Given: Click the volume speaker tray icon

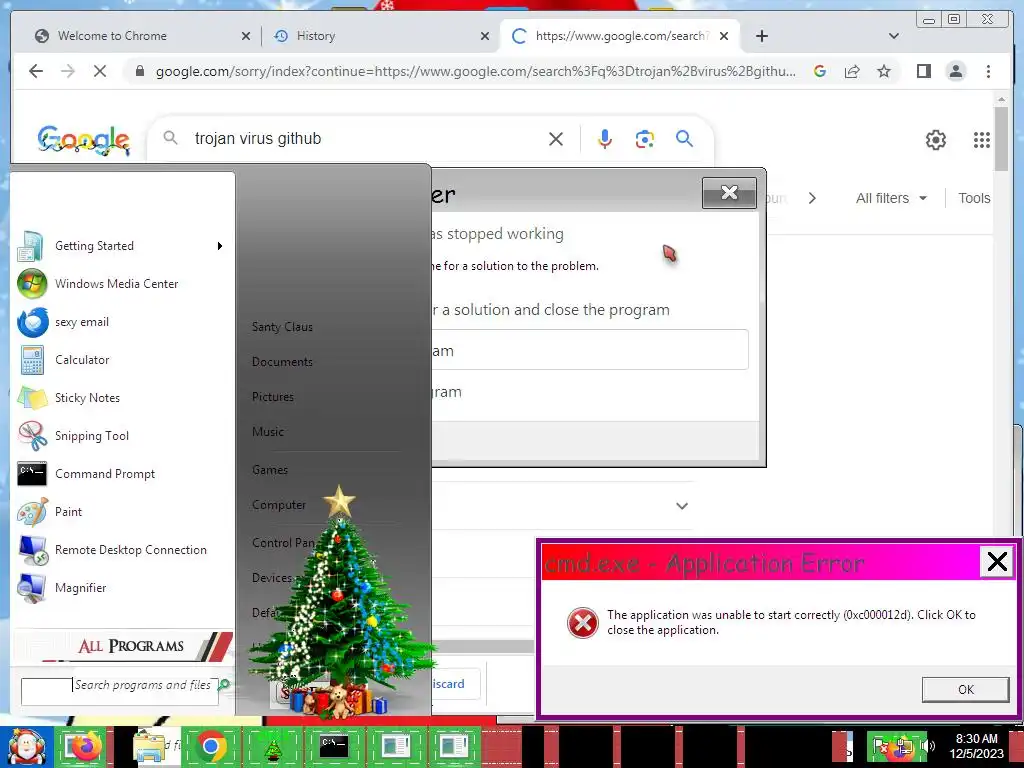Looking at the screenshot, I should click(x=928, y=745).
